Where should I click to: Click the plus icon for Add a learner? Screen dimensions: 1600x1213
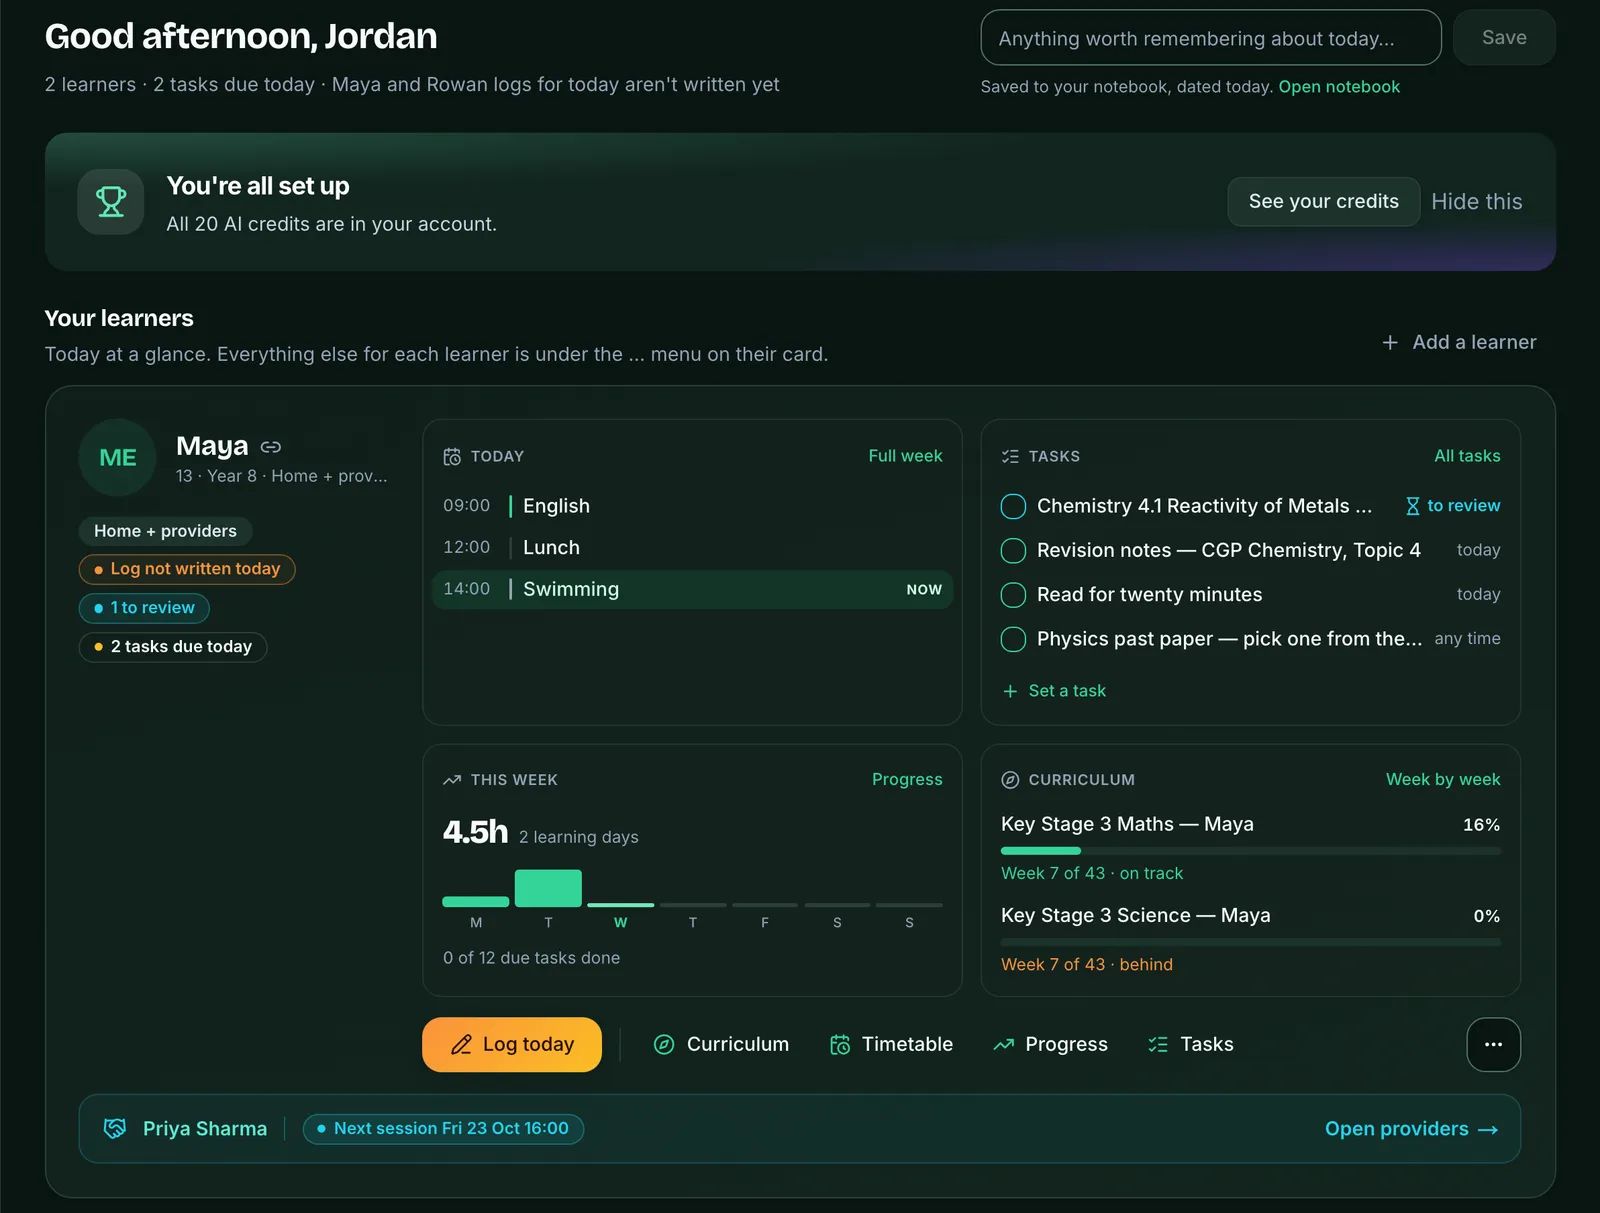pos(1390,343)
